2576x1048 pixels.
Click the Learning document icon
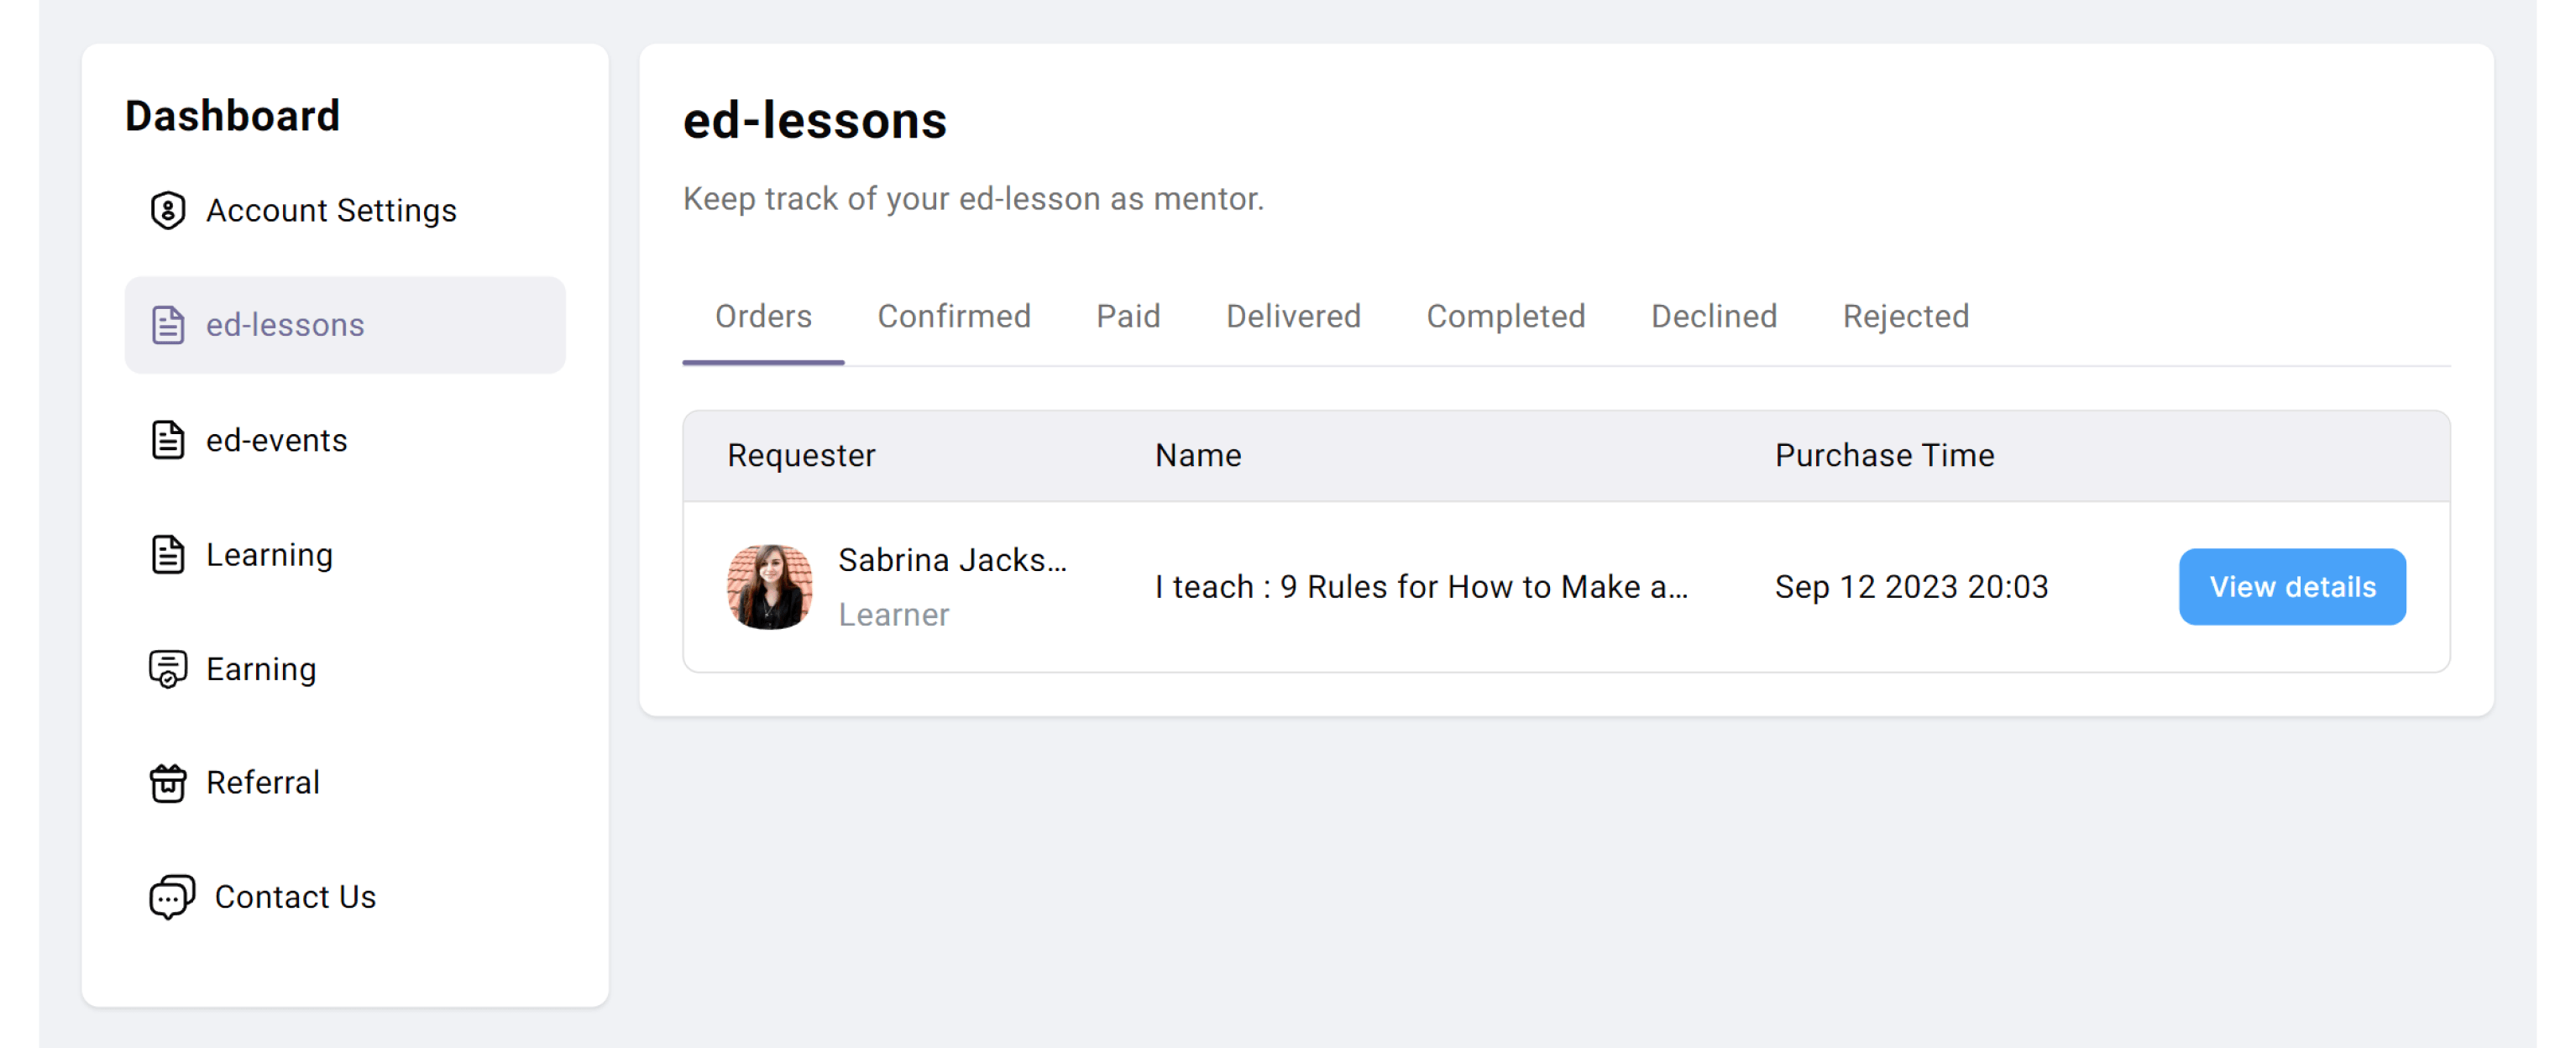click(x=168, y=554)
